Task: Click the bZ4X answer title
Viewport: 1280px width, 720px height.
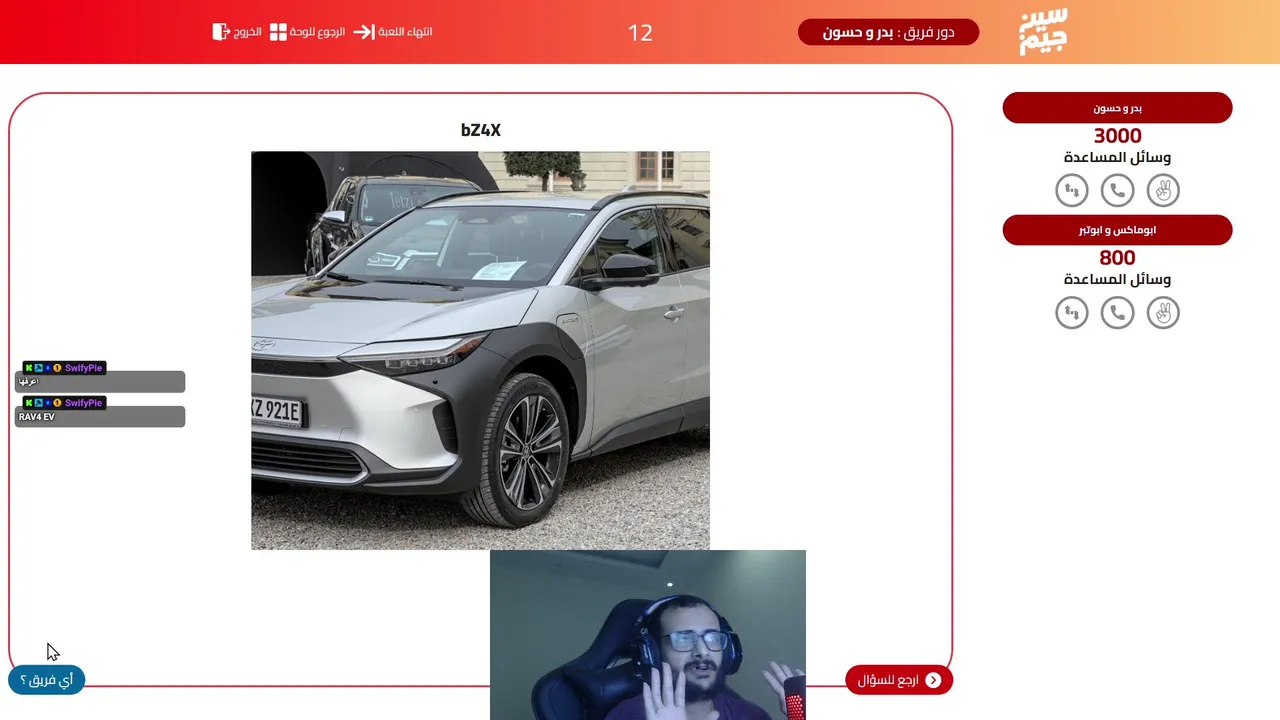Action: pyautogui.click(x=480, y=130)
